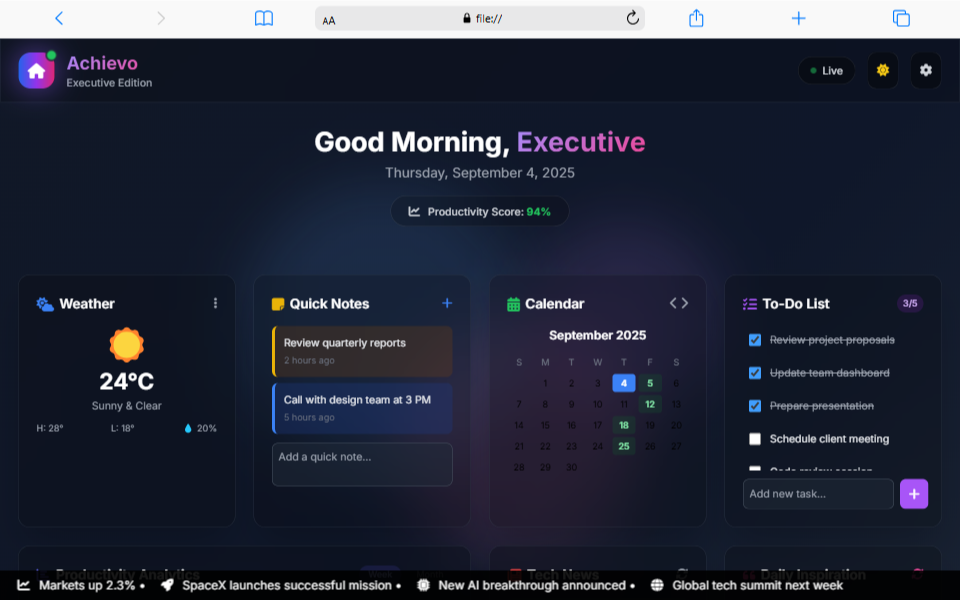
Task: Click the purple checklist icon on To-Do List
Action: pyautogui.click(x=749, y=303)
